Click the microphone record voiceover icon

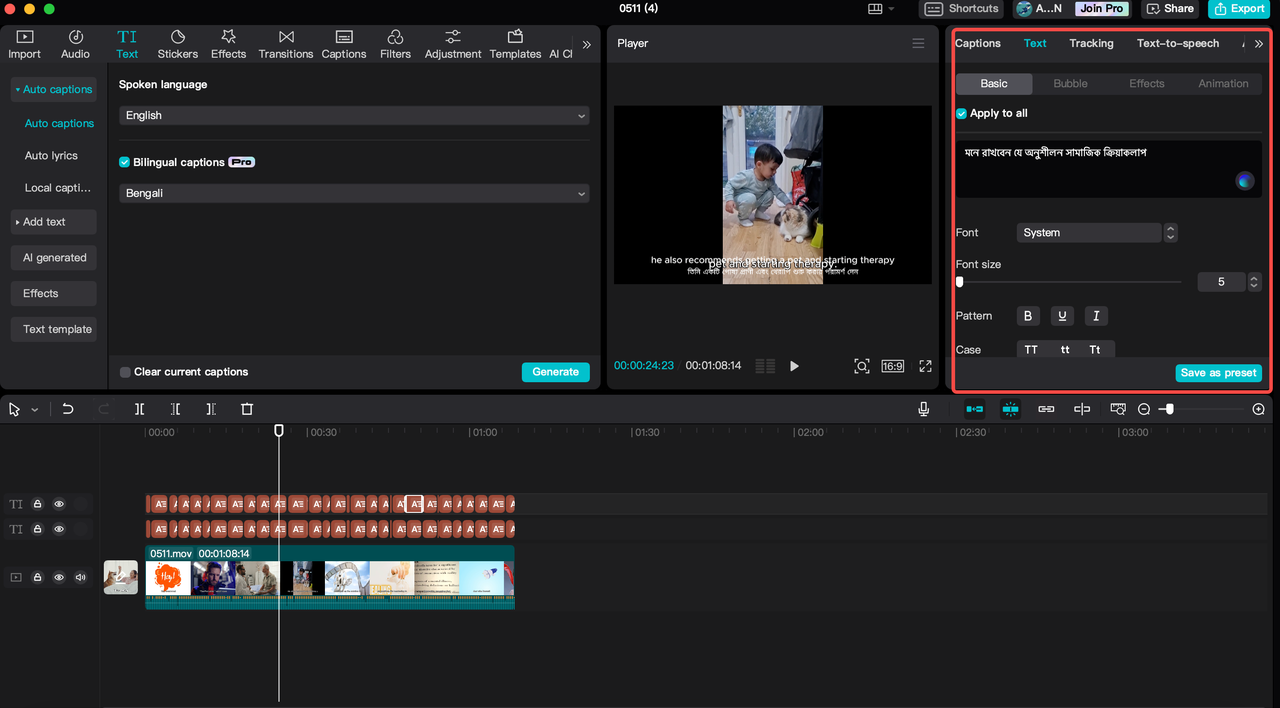[x=924, y=409]
